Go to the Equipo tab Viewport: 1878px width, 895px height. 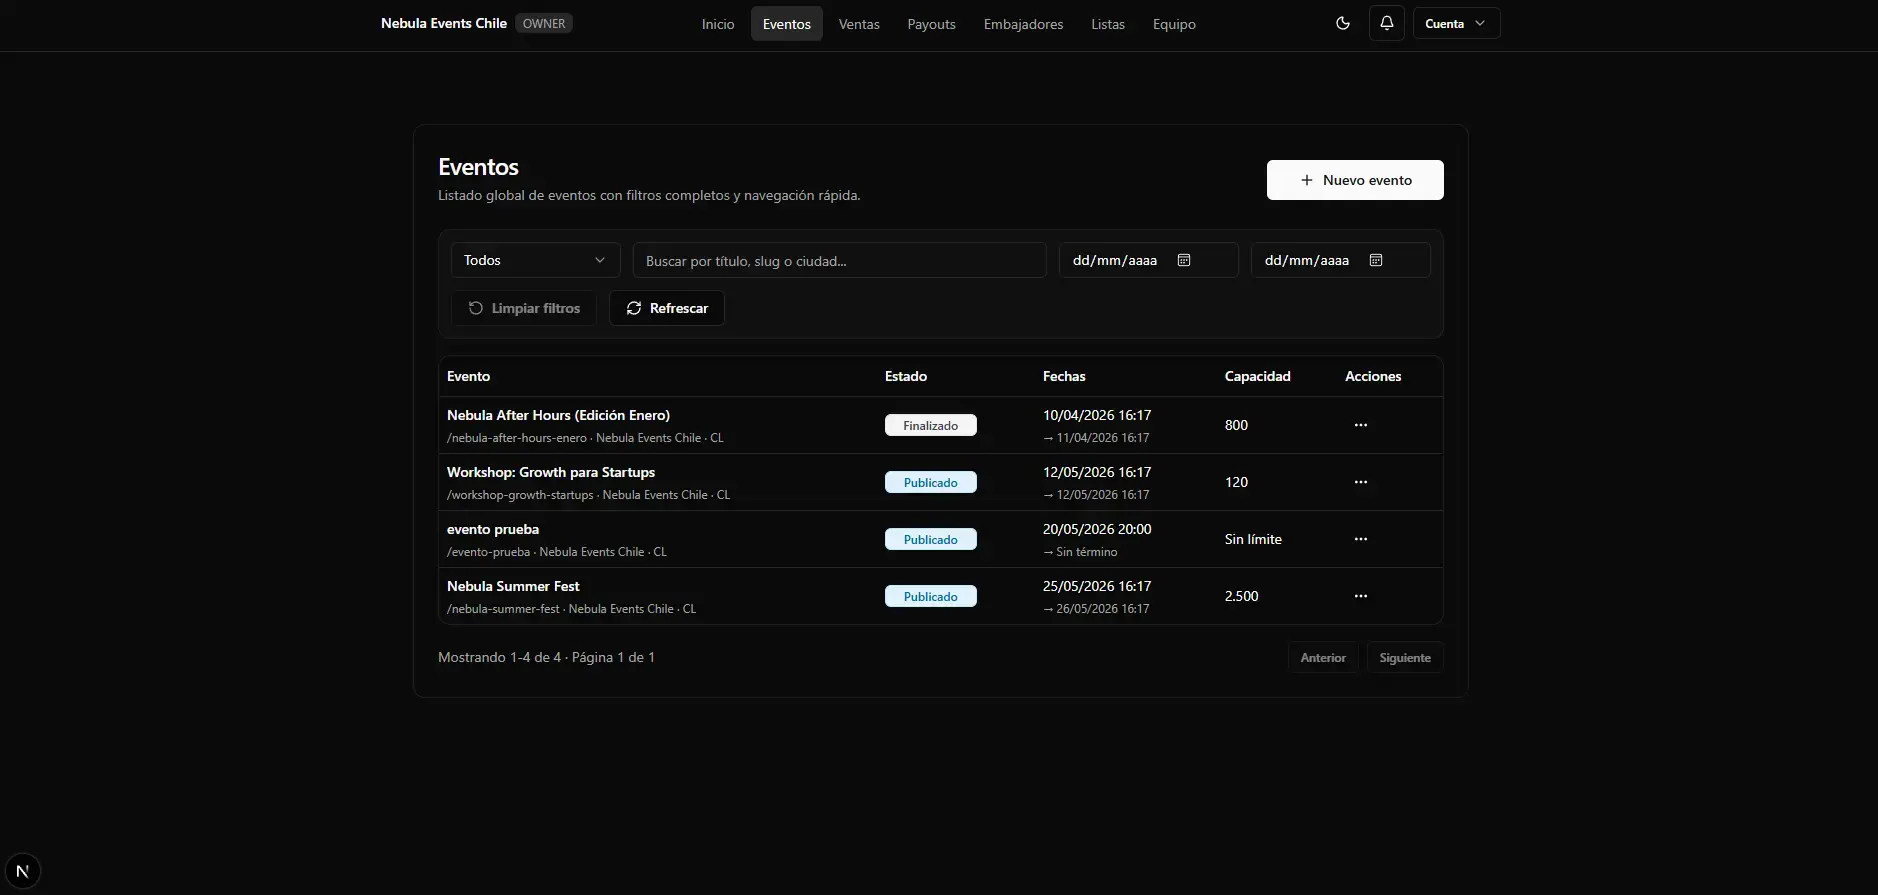[1174, 24]
